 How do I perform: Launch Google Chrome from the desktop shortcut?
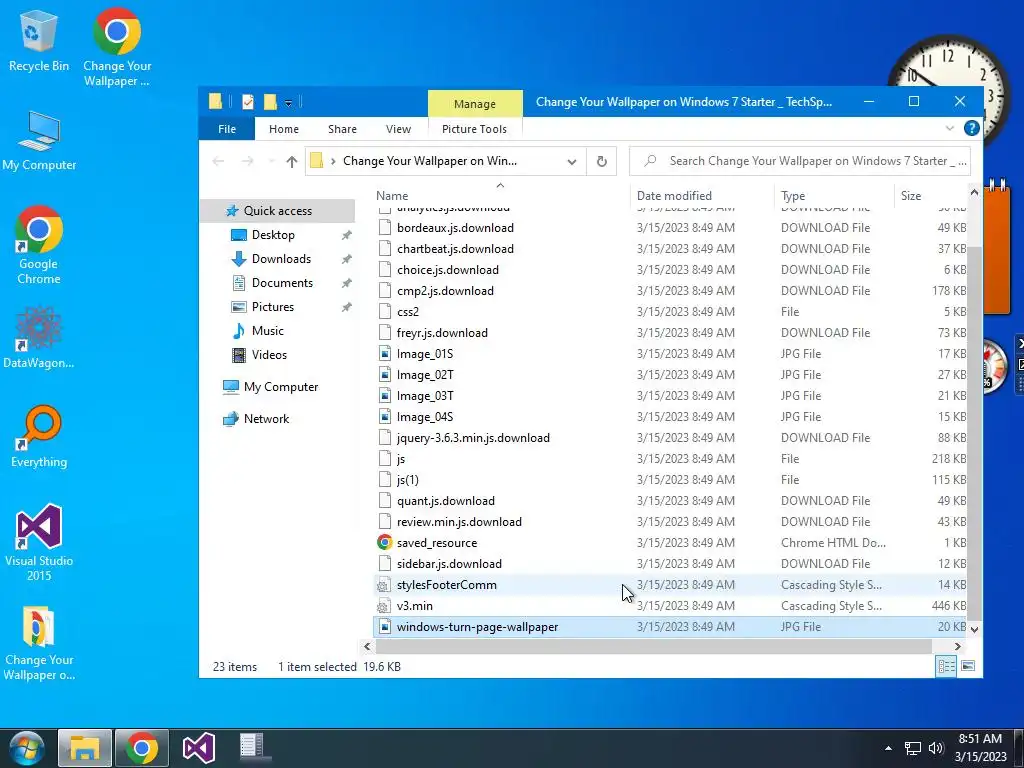[39, 246]
